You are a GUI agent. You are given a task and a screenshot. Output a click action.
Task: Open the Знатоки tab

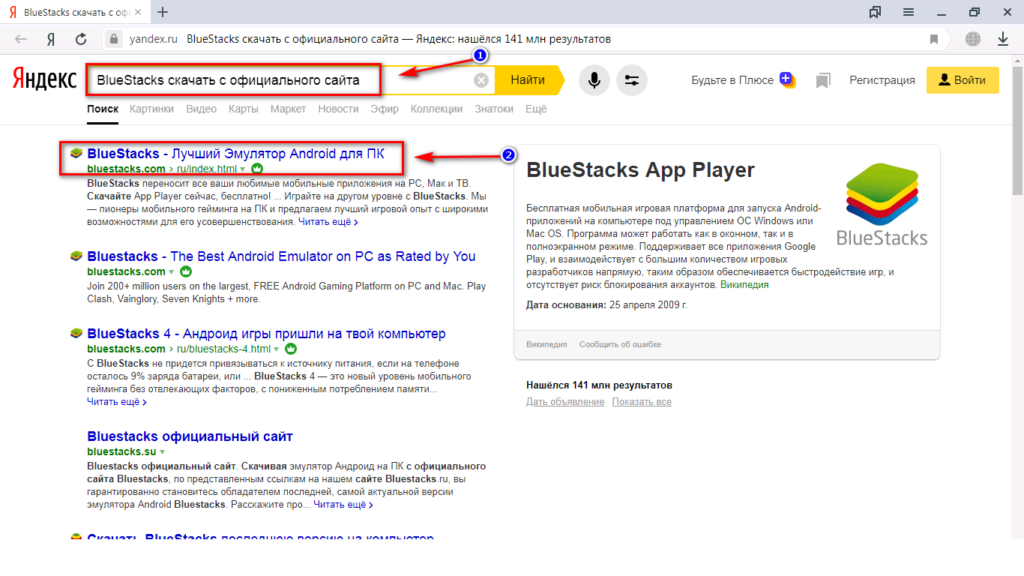coord(494,109)
